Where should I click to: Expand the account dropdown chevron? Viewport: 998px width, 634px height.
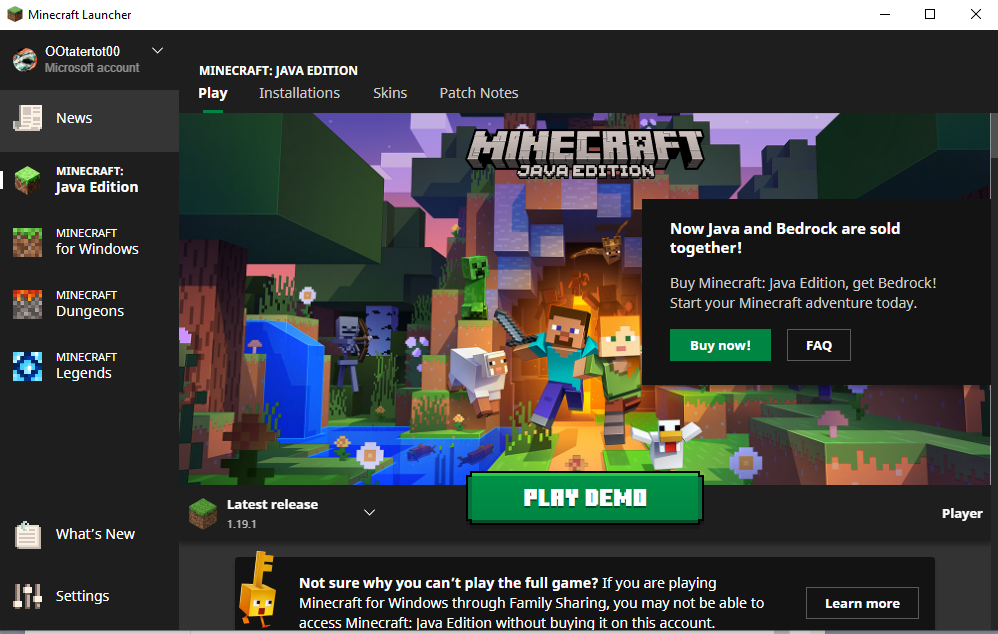coord(157,50)
